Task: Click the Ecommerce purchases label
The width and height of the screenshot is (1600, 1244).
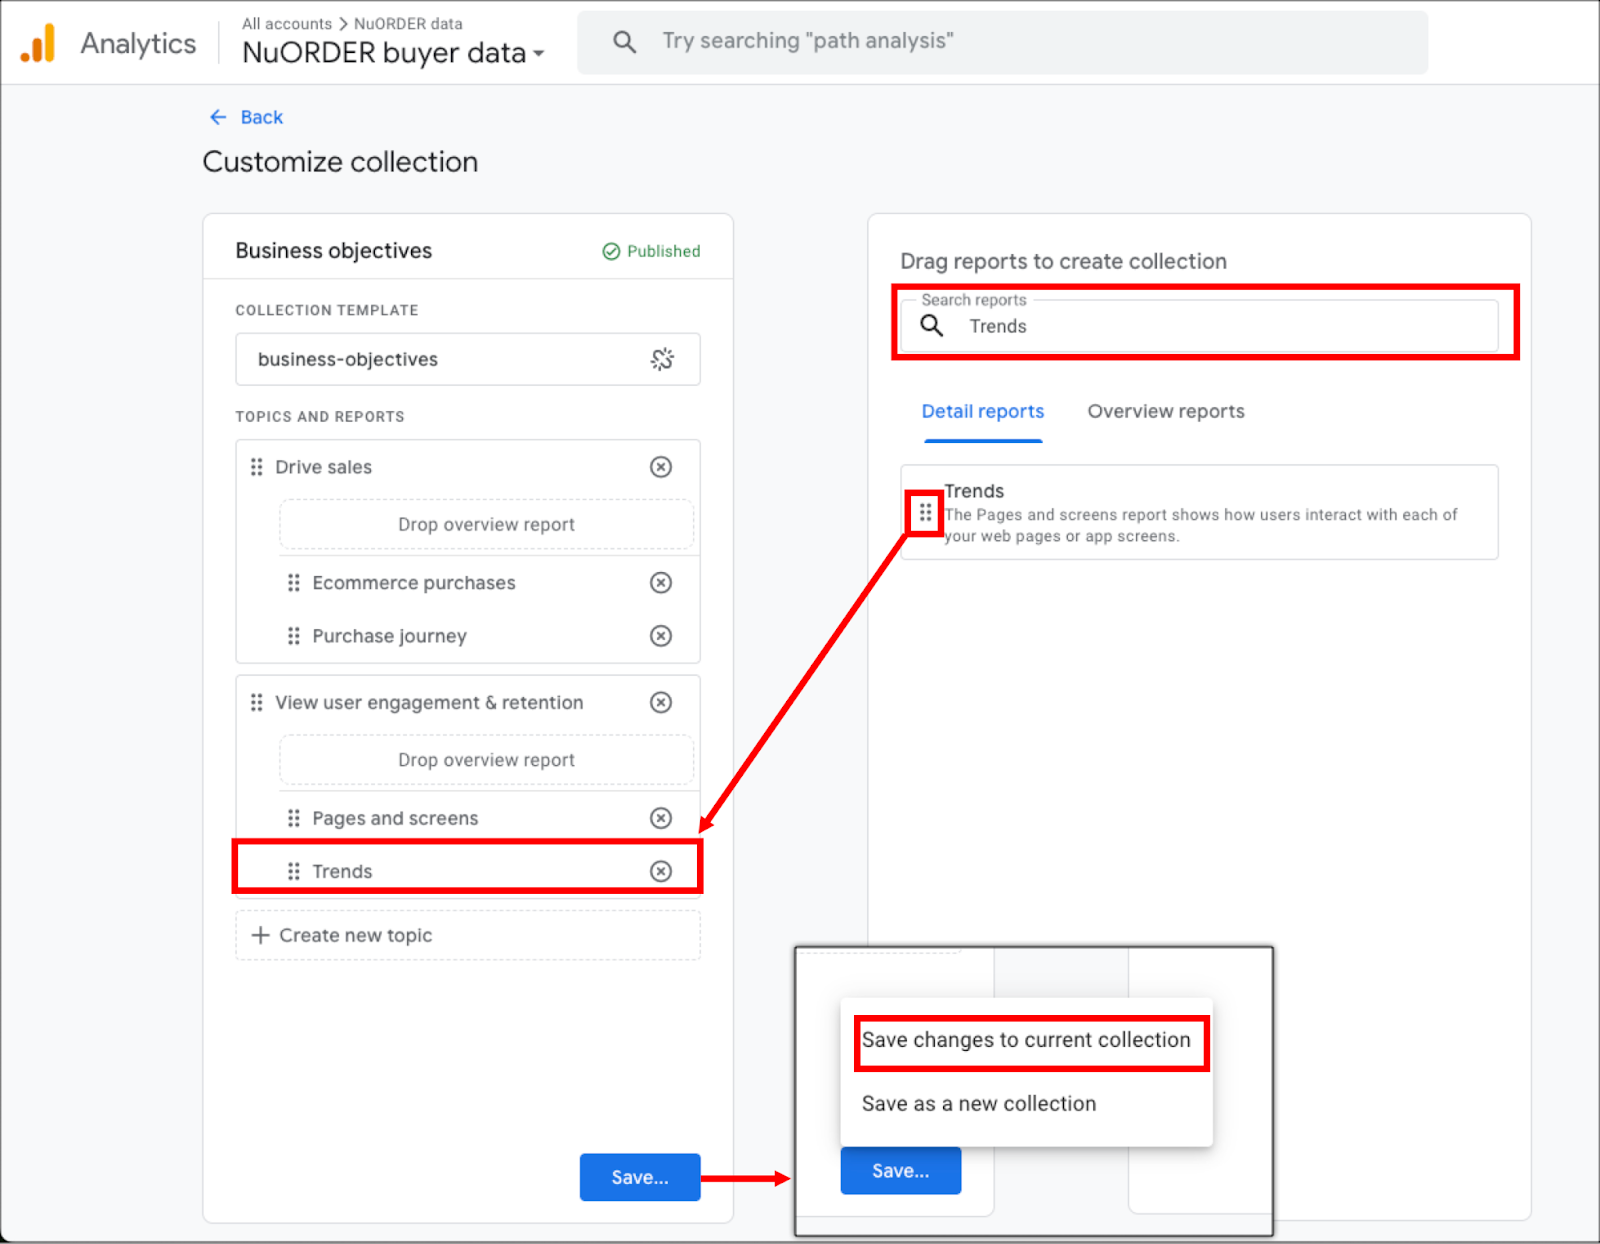Action: [414, 583]
